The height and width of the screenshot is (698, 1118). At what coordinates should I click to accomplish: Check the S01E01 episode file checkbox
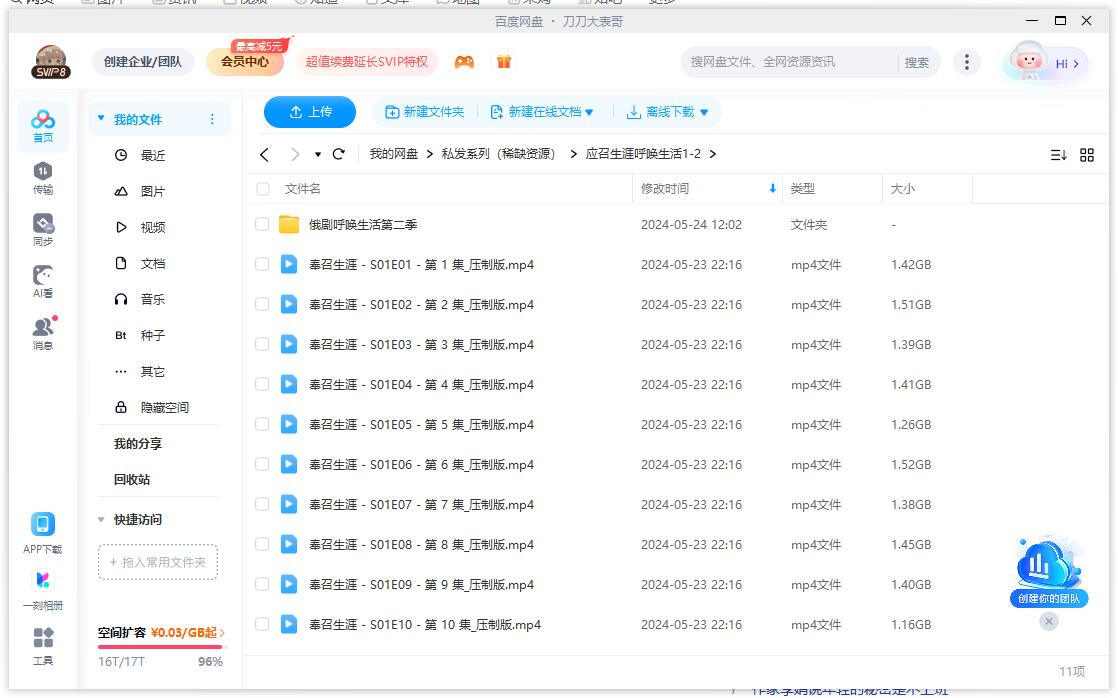pos(262,264)
